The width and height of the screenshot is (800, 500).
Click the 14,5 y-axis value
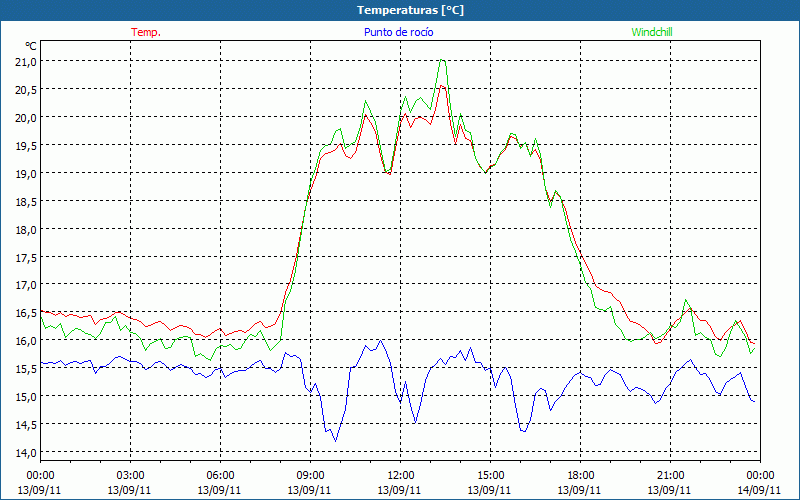[26, 424]
